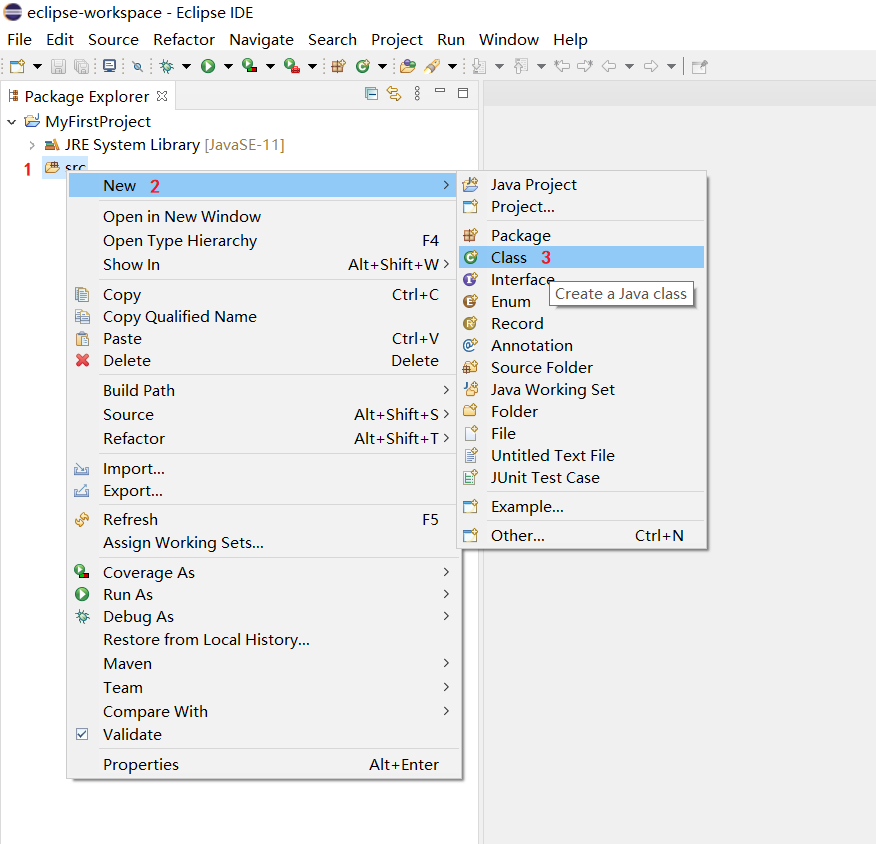
Task: Choose JUnit Test Case from the submenu
Action: point(582,478)
